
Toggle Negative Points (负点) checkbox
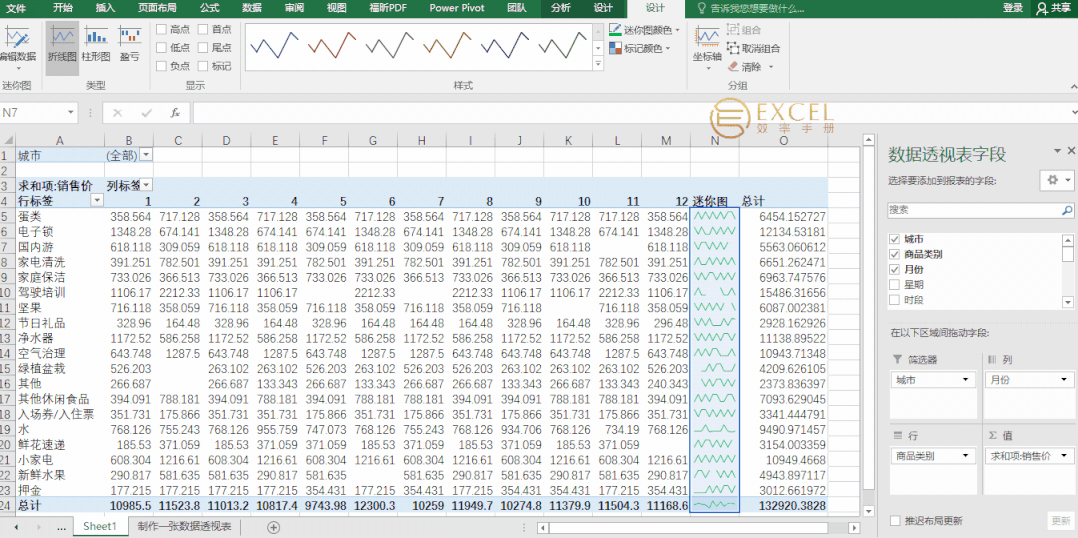click(x=162, y=66)
